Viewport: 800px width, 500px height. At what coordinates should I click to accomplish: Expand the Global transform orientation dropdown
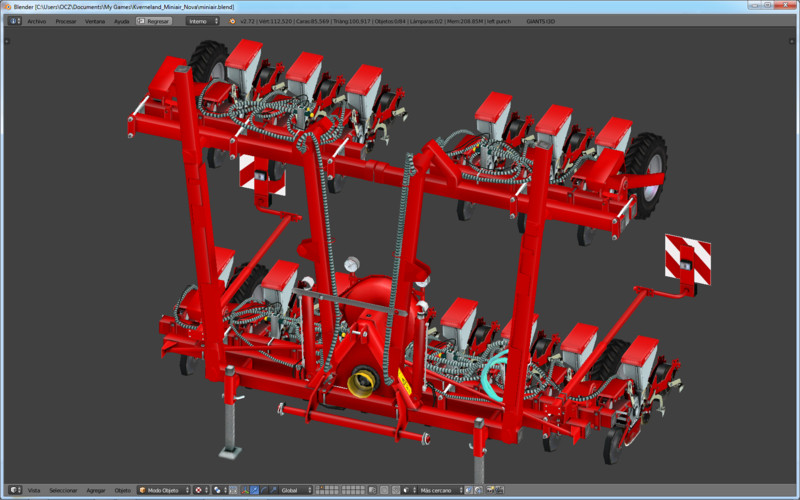pyautogui.click(x=294, y=490)
